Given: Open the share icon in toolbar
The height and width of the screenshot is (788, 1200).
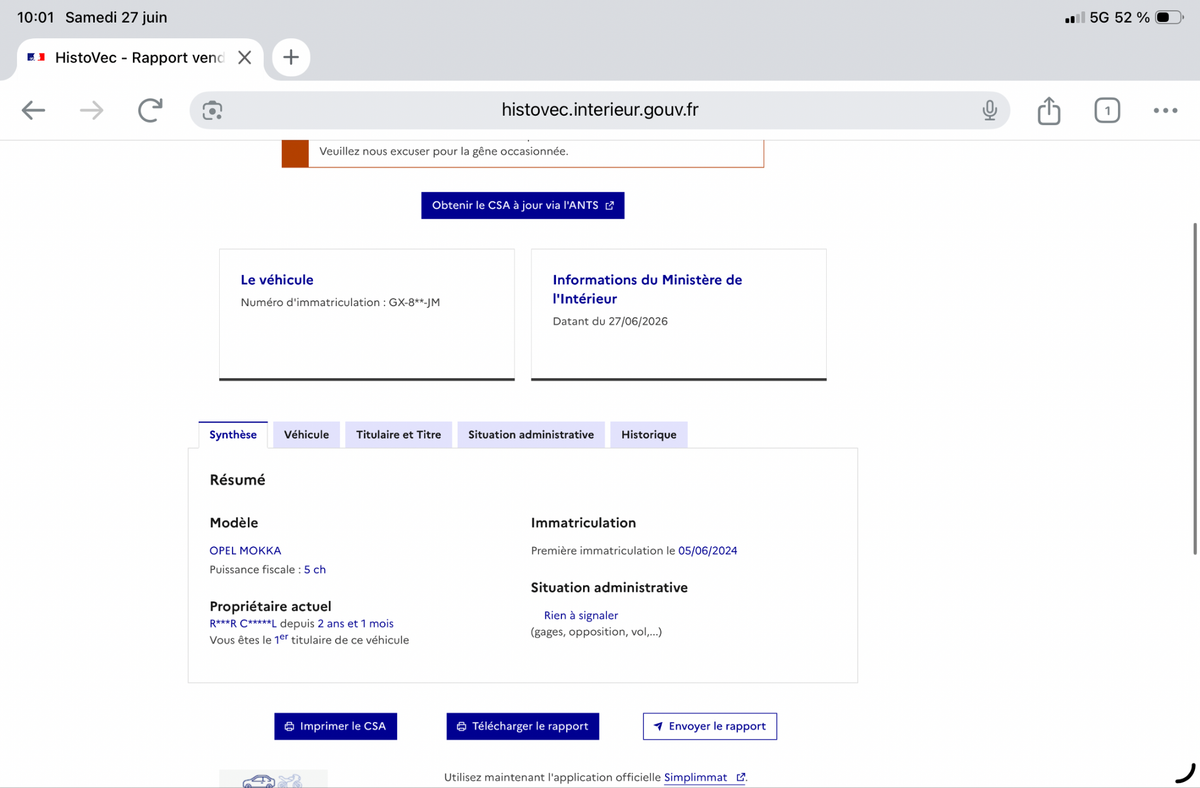Looking at the screenshot, I should (1048, 110).
